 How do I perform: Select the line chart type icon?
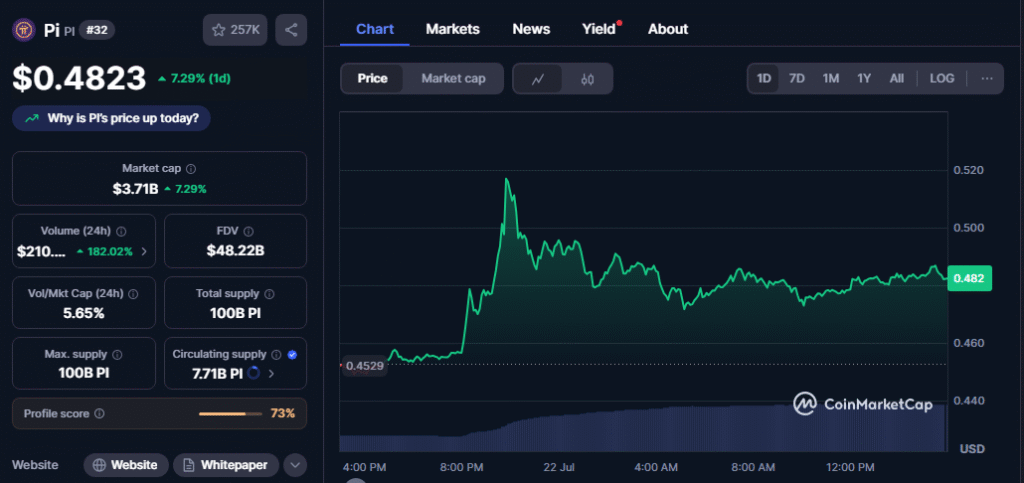(x=538, y=79)
